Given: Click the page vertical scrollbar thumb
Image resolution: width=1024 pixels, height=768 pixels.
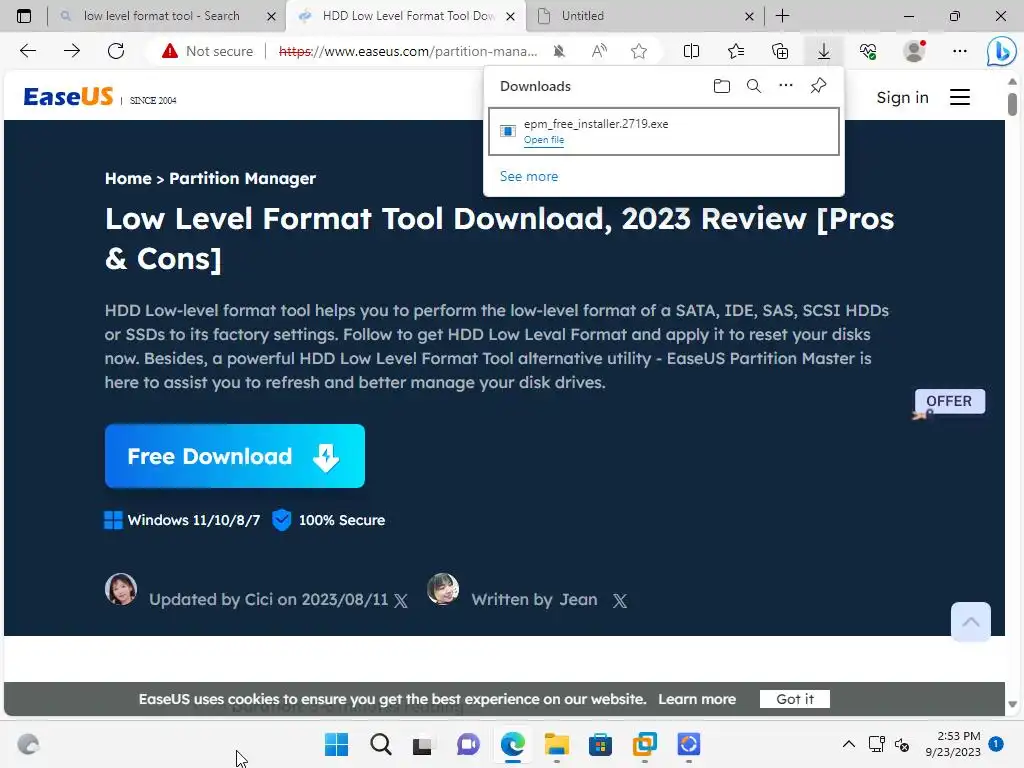Looking at the screenshot, I should 1012,104.
